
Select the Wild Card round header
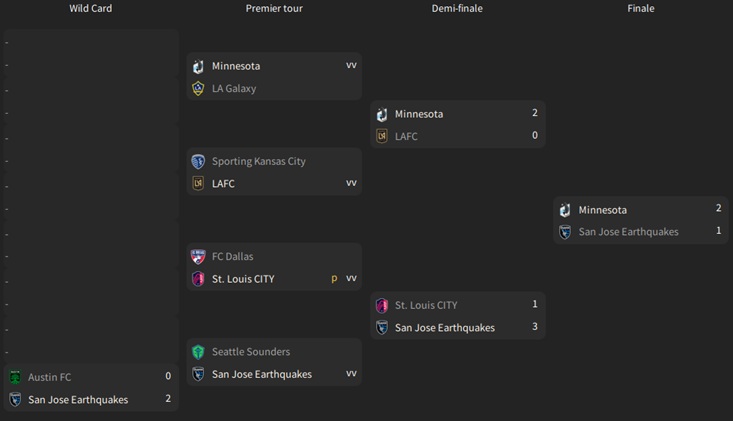[90, 8]
